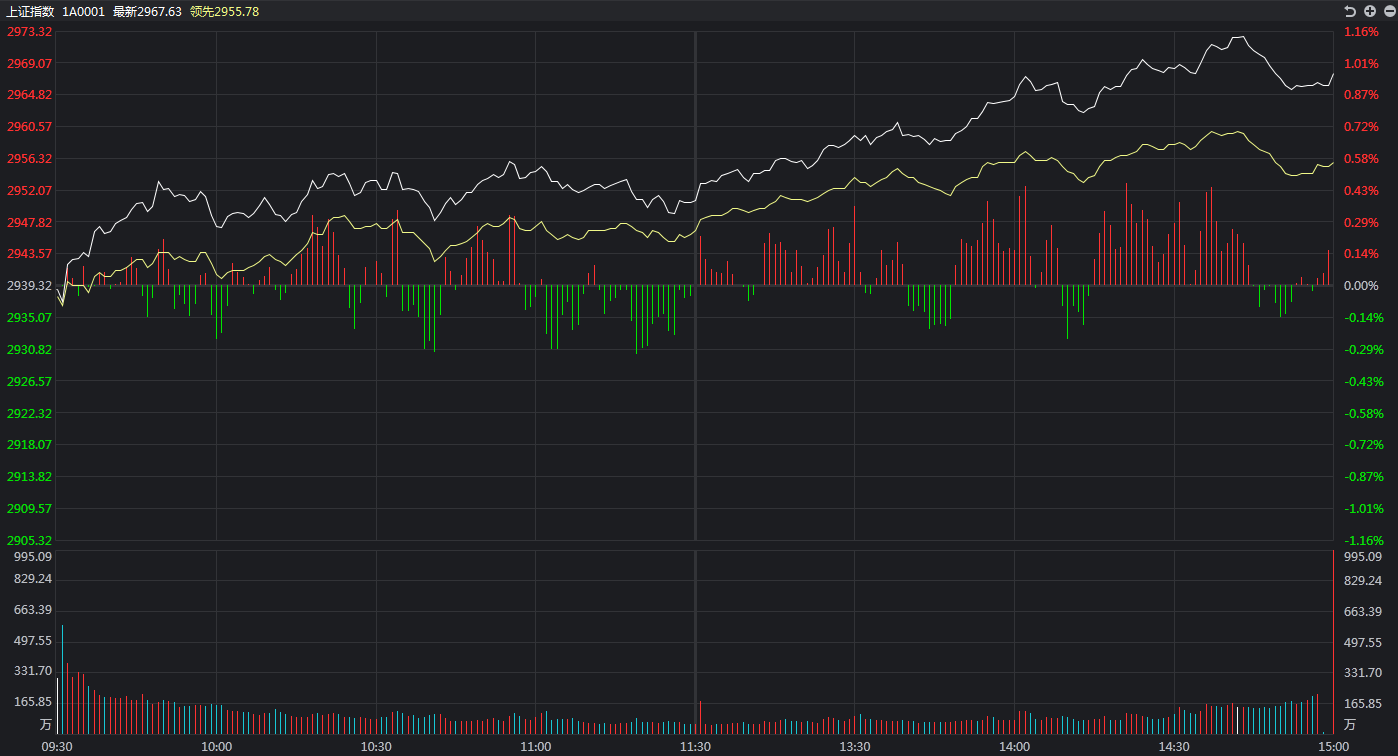The height and width of the screenshot is (756, 1398).
Task: Click the 2960.57 price axis label
Action: 30,127
